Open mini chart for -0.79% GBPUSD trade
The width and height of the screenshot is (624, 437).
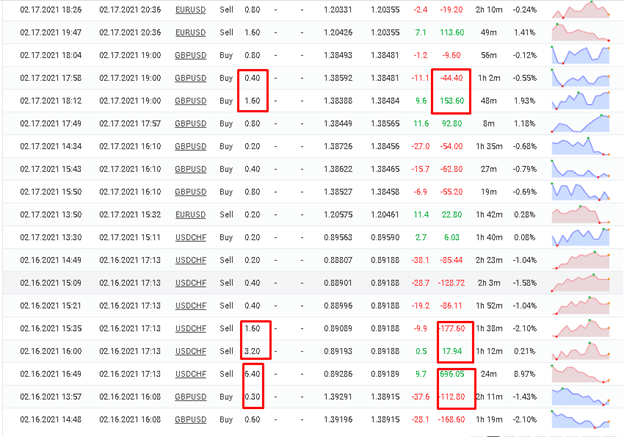click(581, 169)
